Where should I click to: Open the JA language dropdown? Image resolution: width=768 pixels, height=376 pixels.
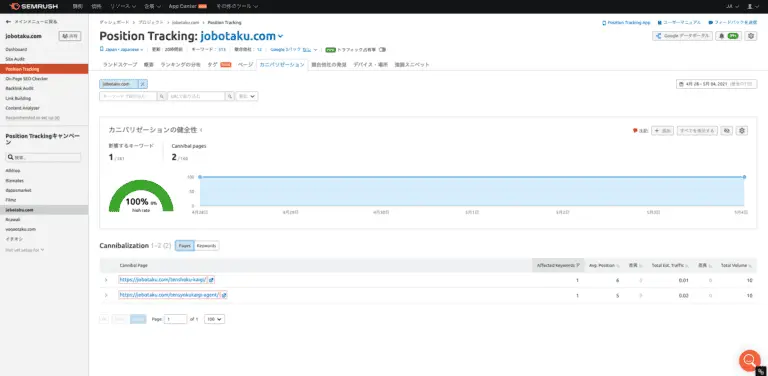(x=732, y=6)
